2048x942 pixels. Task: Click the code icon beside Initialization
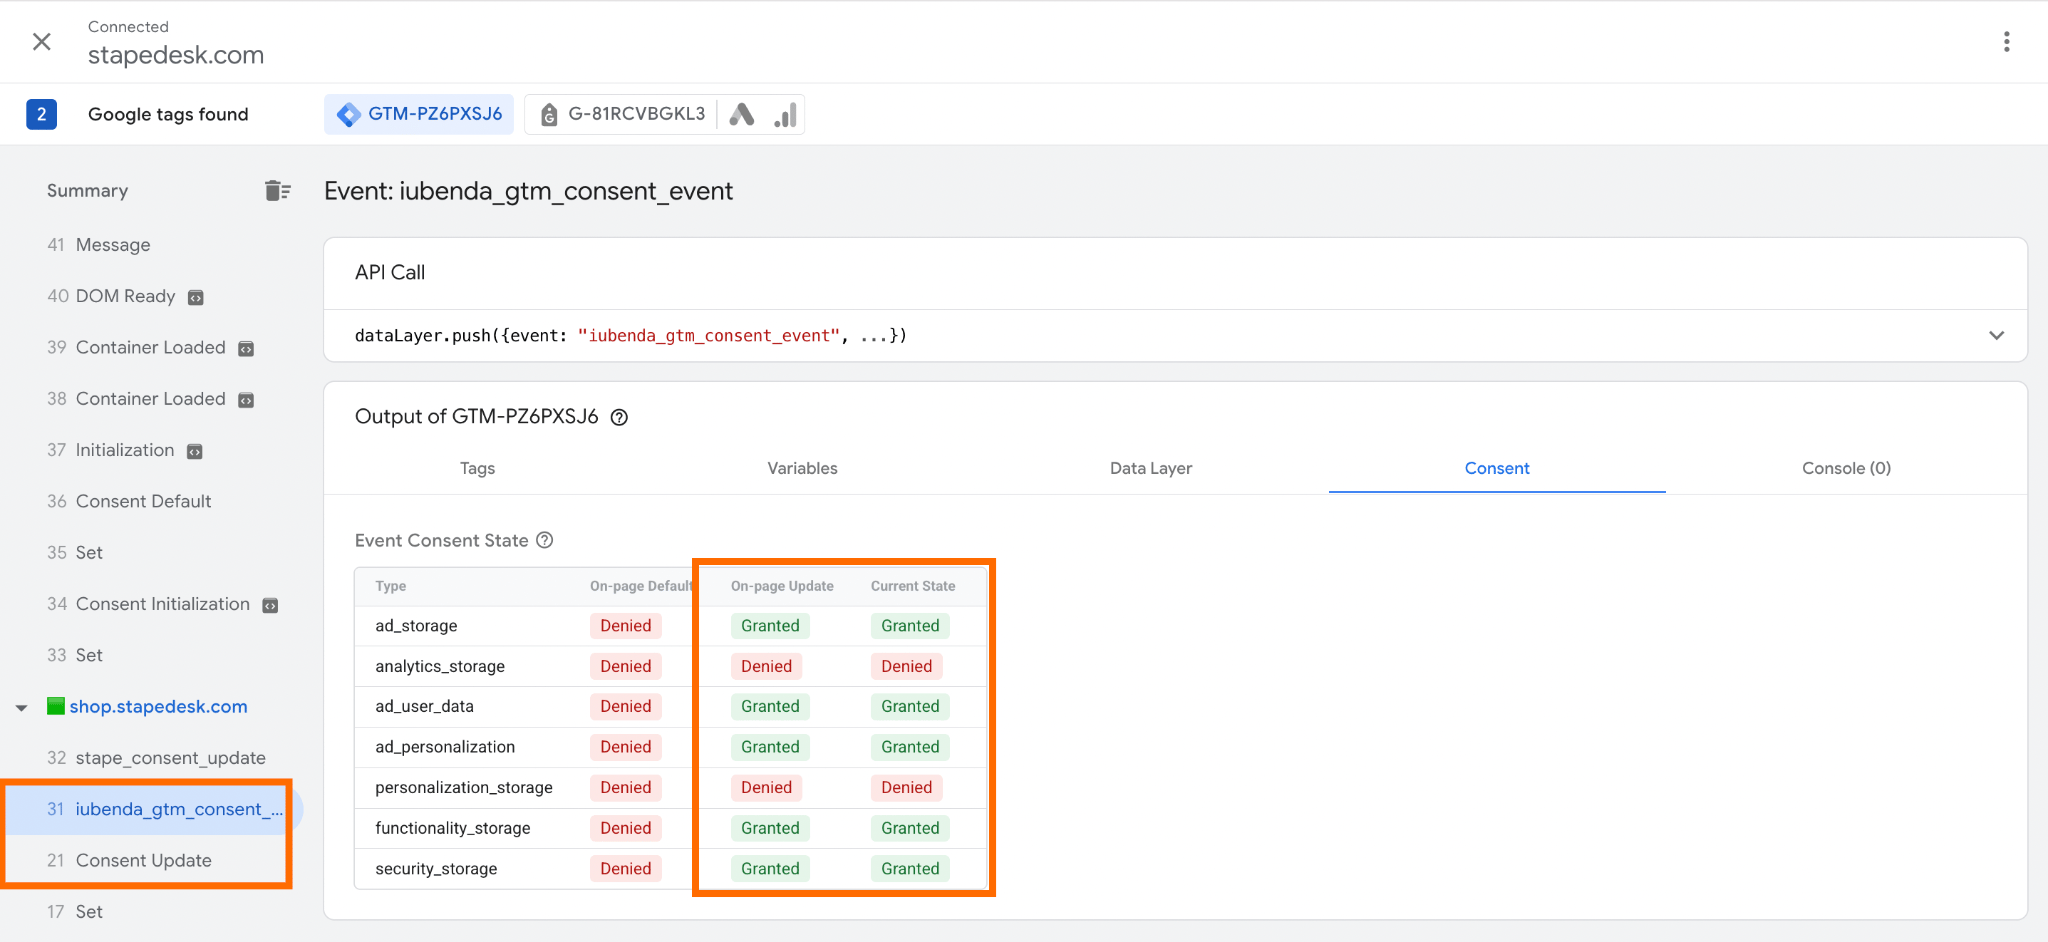pos(195,451)
